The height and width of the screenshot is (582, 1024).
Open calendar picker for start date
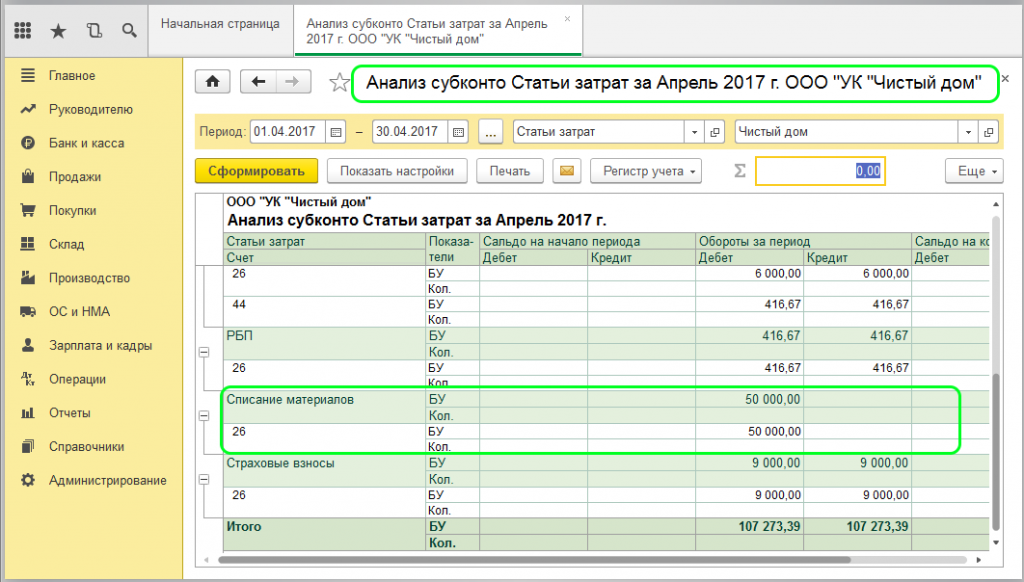click(x=336, y=132)
